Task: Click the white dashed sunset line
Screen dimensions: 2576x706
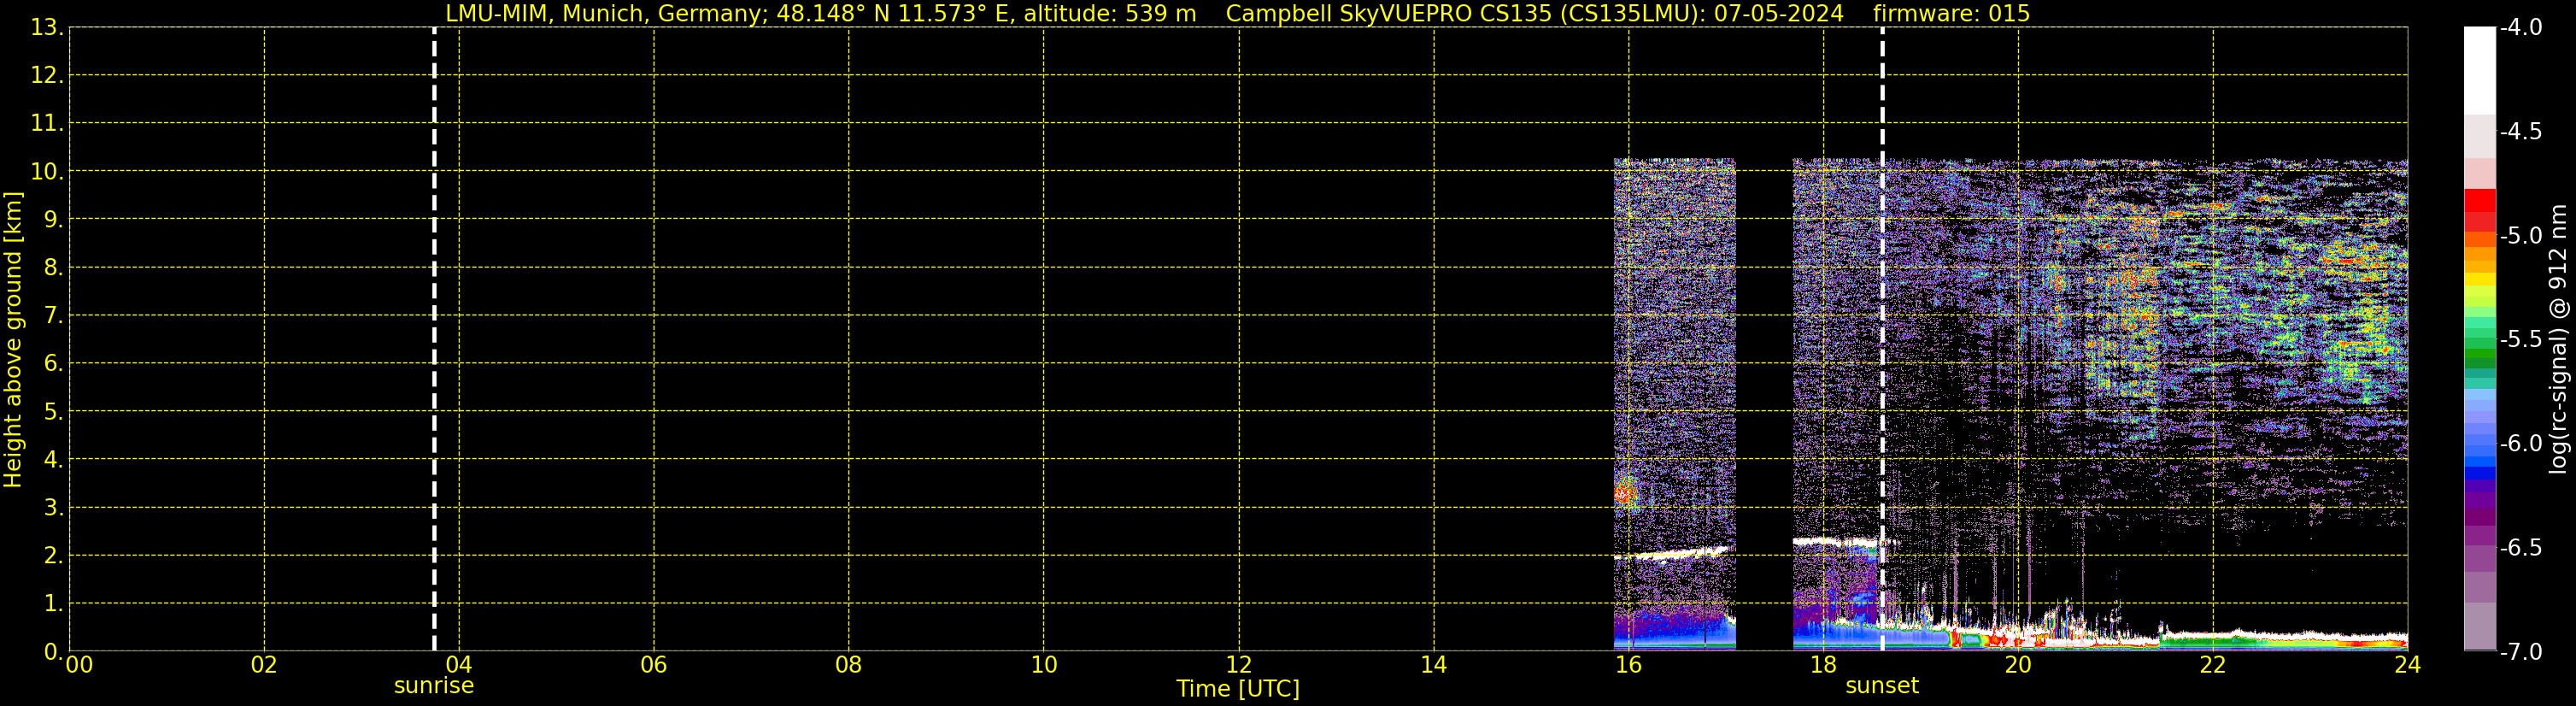Action: pyautogui.click(x=1882, y=339)
